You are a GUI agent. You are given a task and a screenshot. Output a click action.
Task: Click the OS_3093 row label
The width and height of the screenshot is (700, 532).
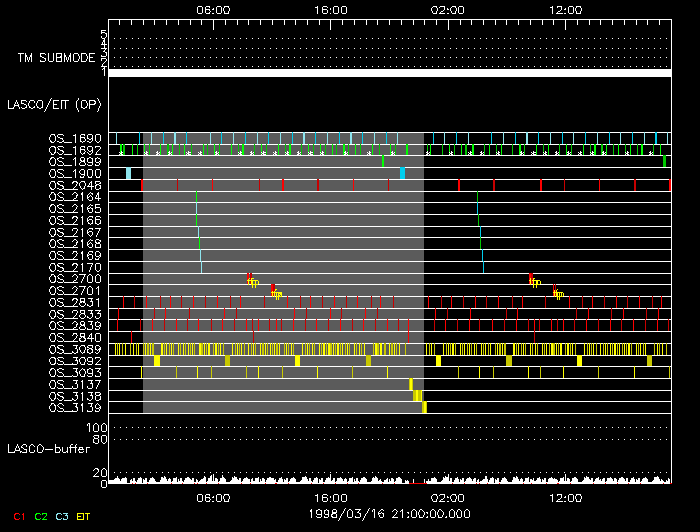click(x=75, y=373)
